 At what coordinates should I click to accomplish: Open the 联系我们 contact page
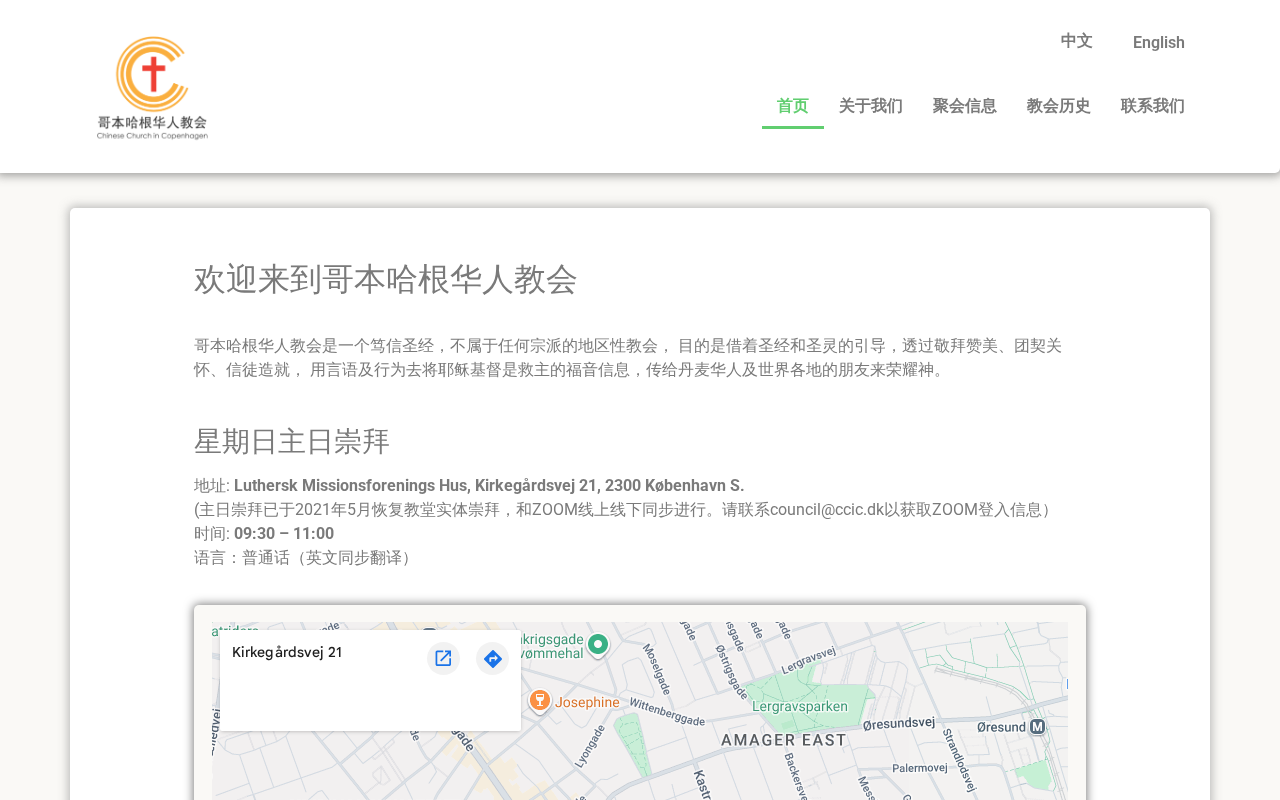coord(1152,106)
